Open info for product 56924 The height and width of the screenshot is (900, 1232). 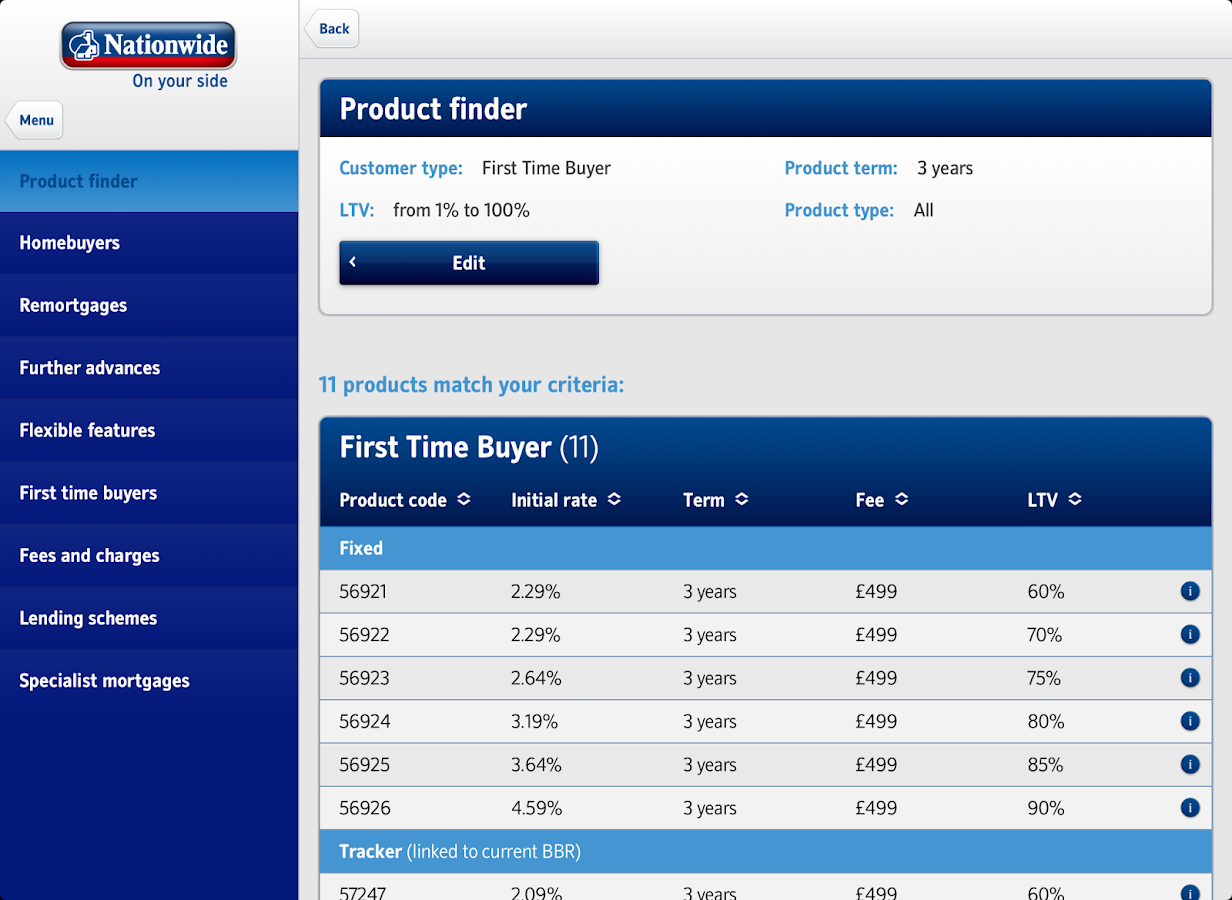tap(1190, 721)
